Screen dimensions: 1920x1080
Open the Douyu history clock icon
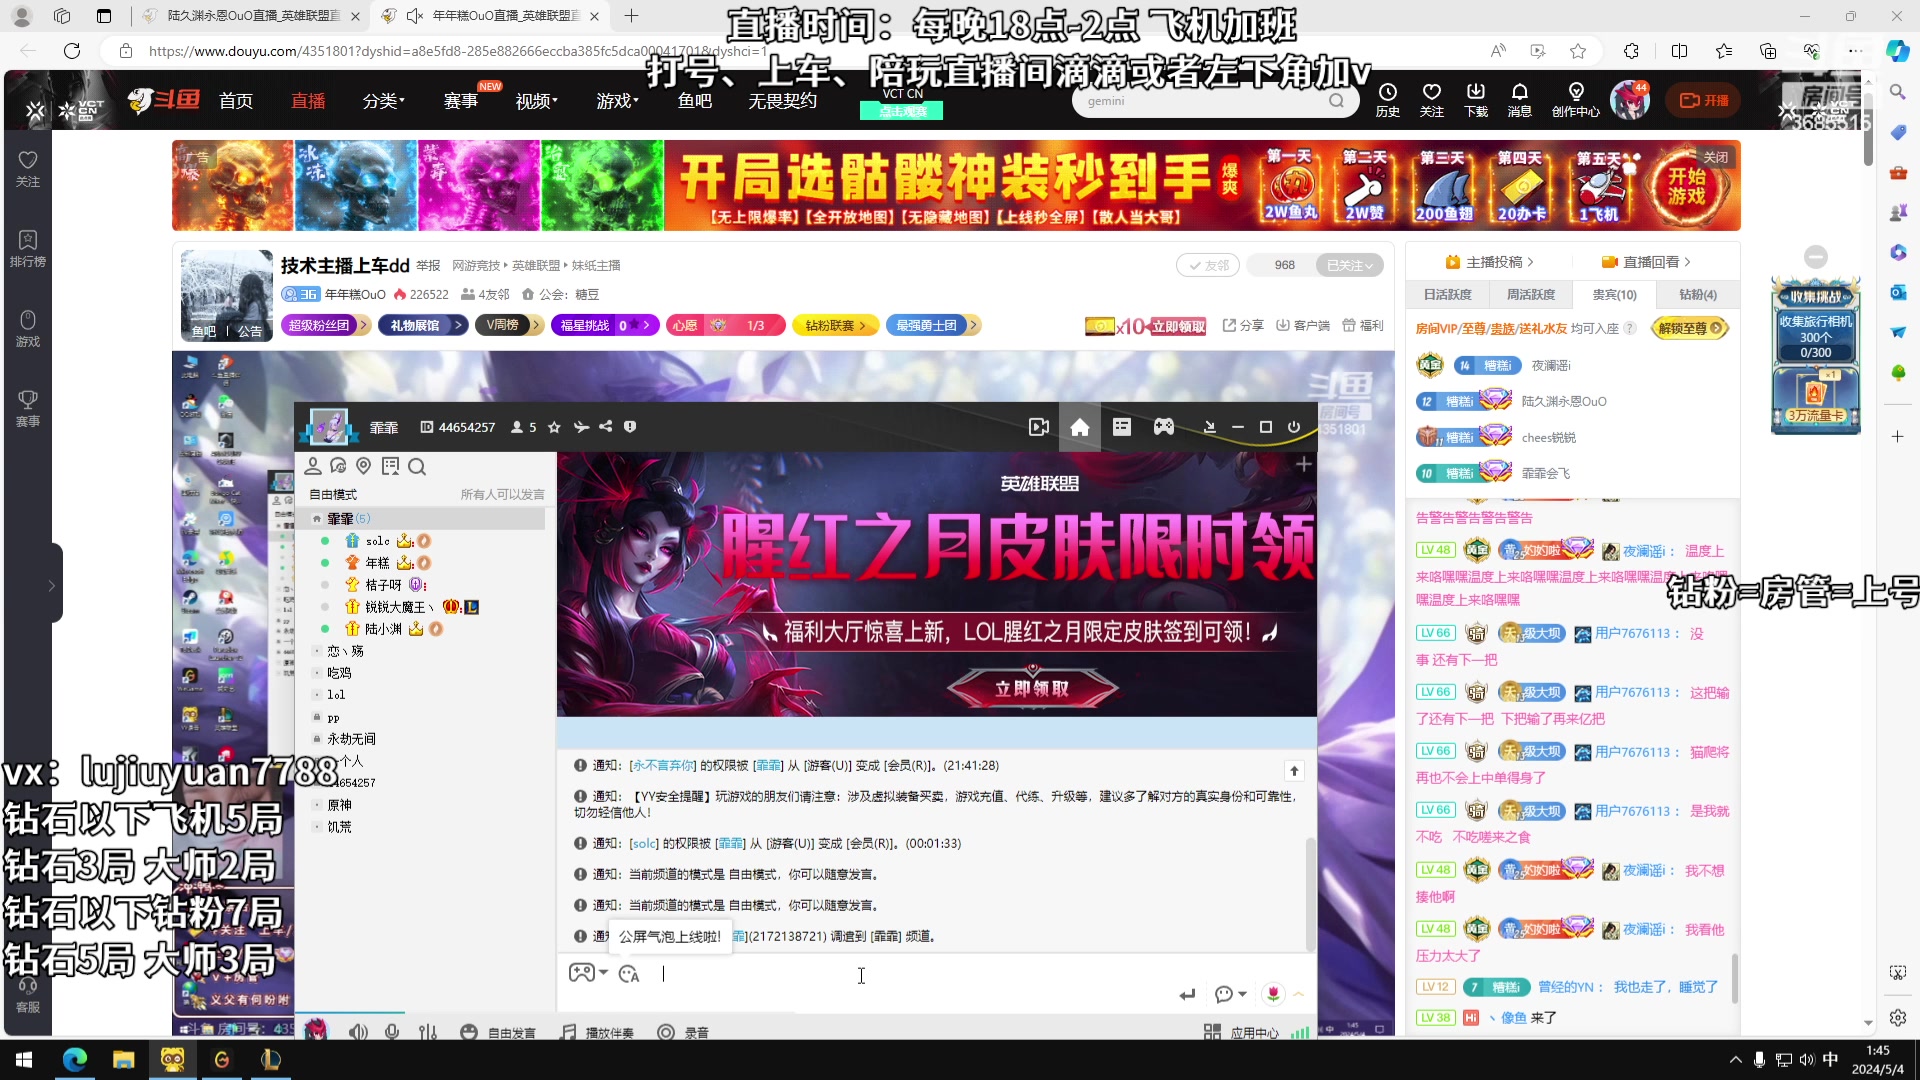(x=1387, y=100)
